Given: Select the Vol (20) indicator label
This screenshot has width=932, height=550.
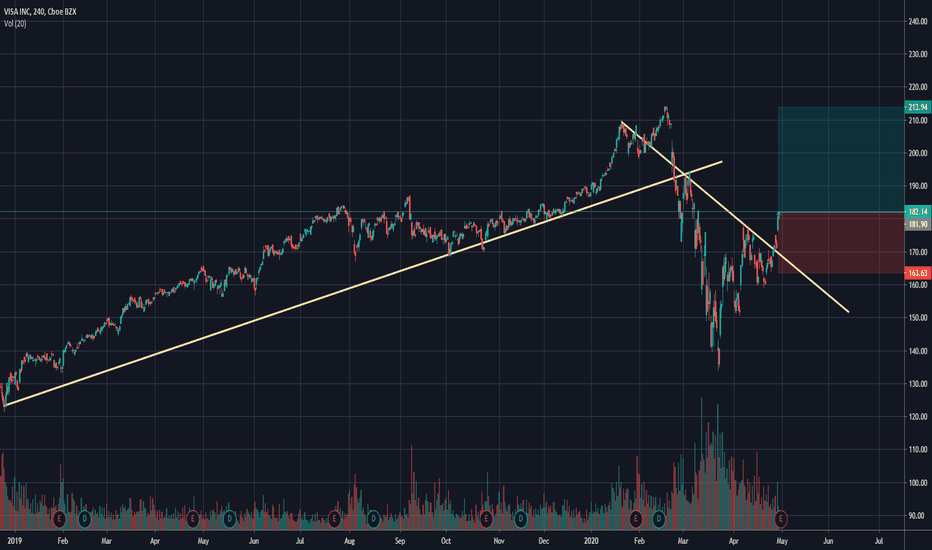Looking at the screenshot, I should point(15,24).
